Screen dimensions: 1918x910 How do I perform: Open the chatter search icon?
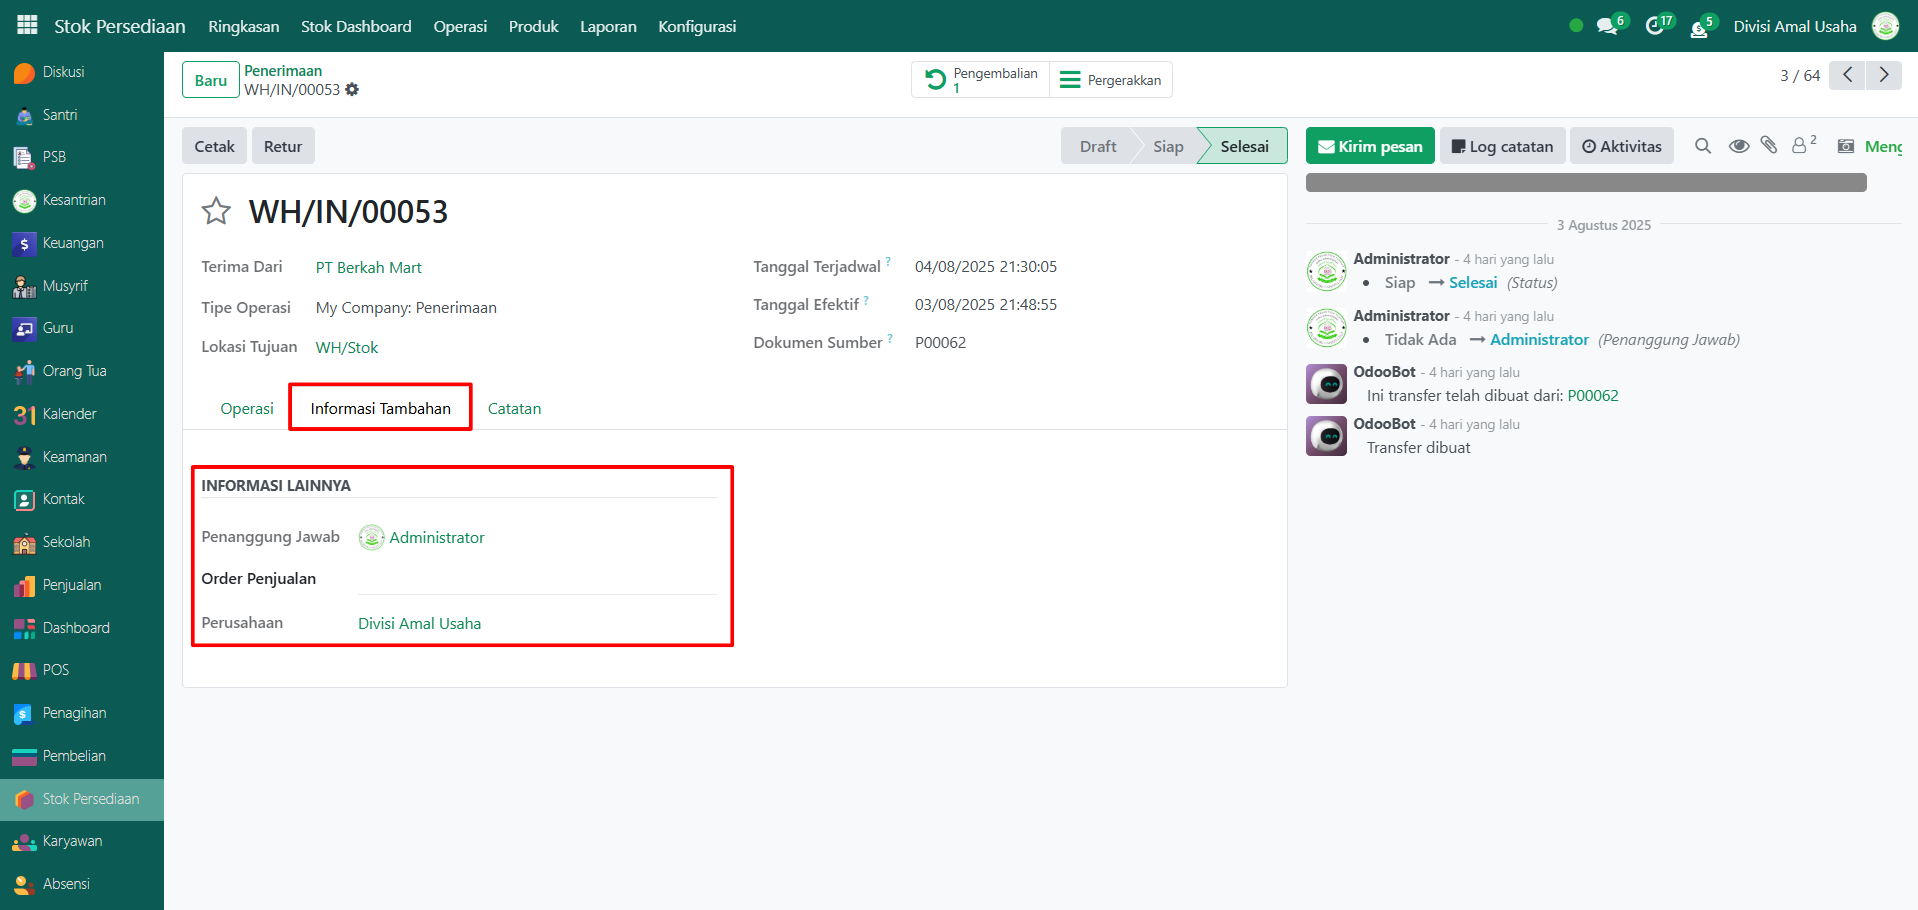click(1702, 146)
